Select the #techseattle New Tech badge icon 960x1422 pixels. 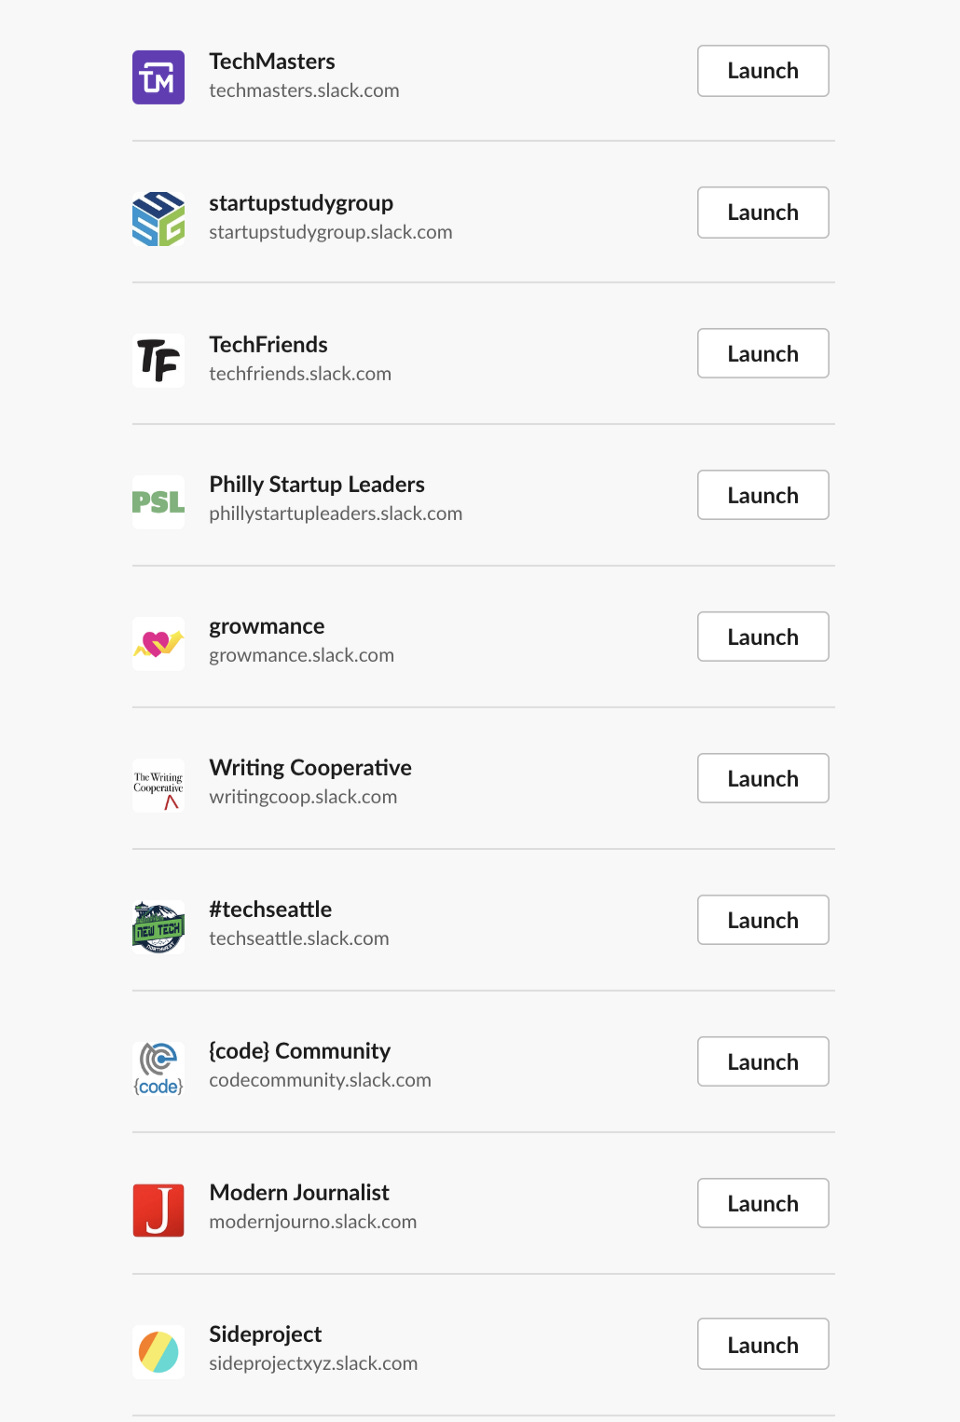tap(158, 927)
